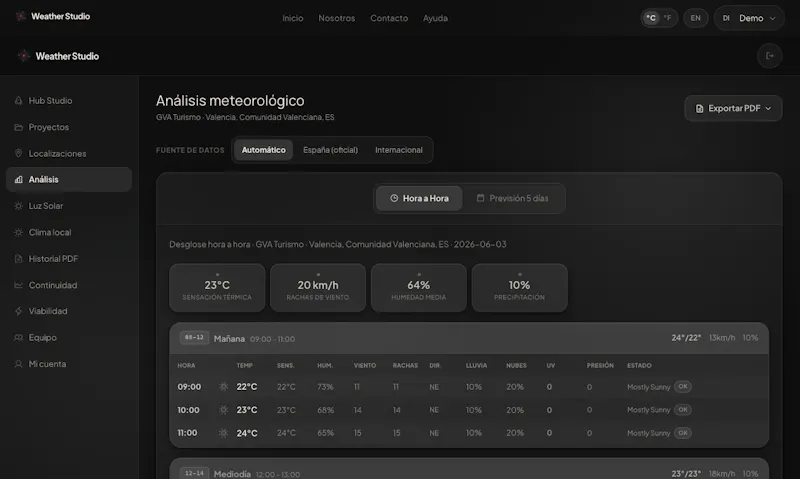Screen dimensions: 800x479
Task: Click the Hub Studio sidebar icon
Action: click(18, 100)
